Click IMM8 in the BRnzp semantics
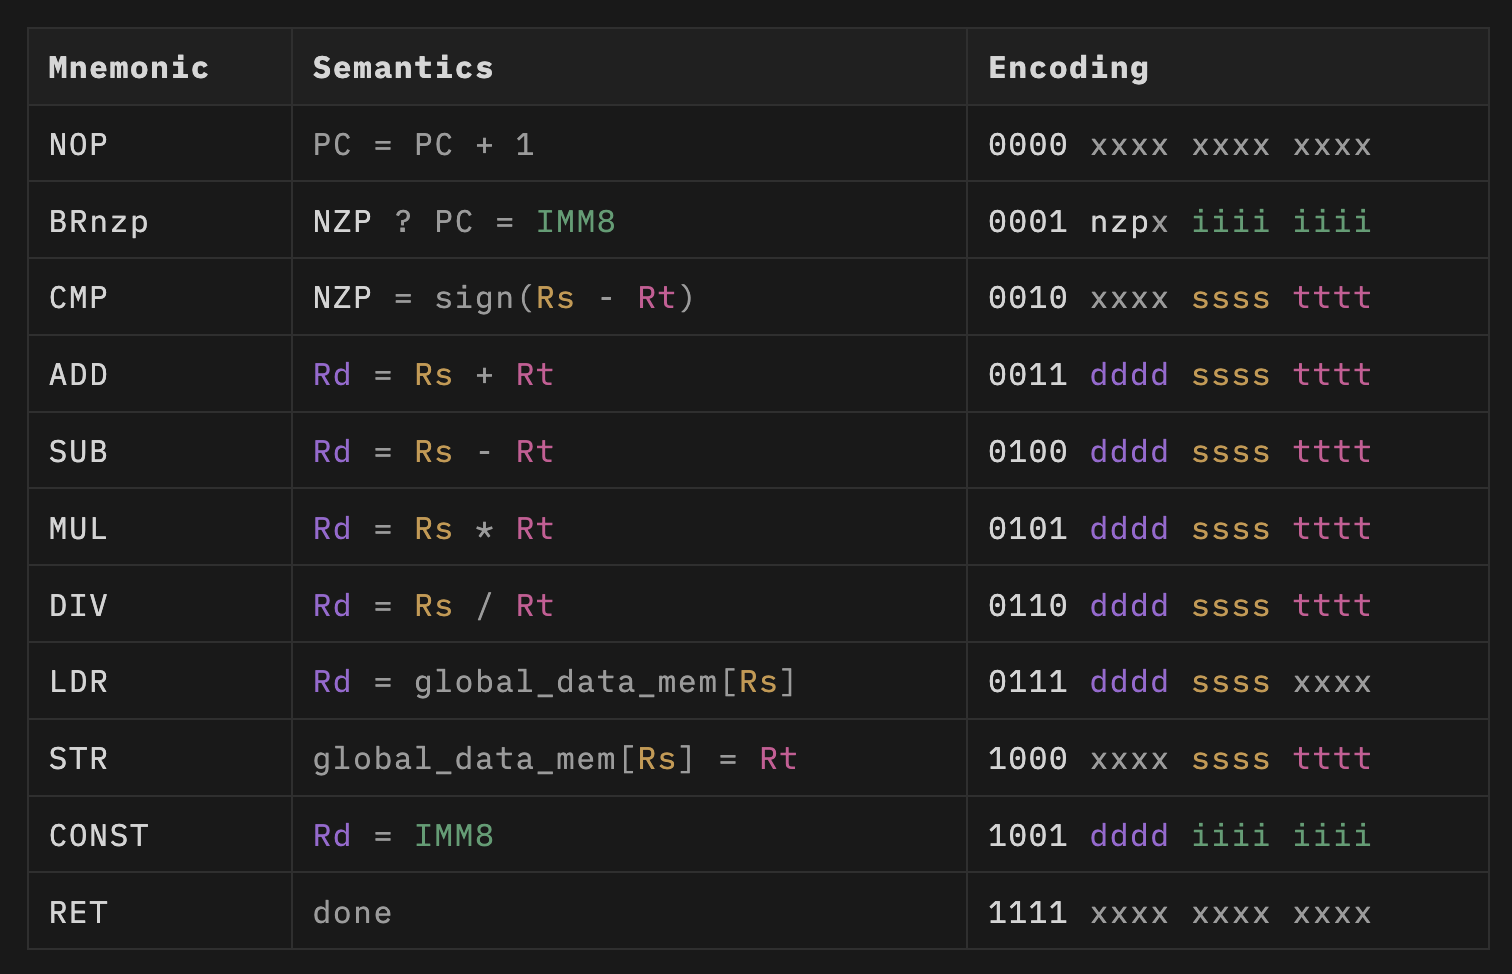The image size is (1512, 974). (575, 221)
